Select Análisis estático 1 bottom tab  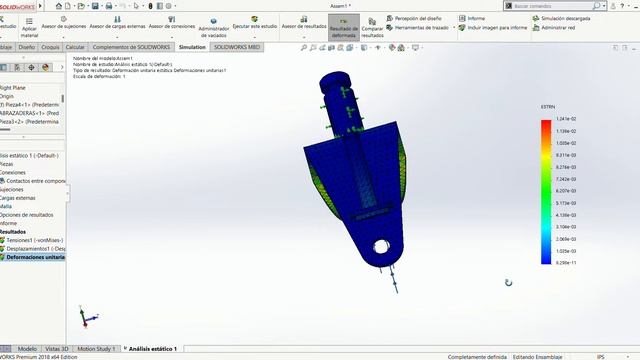152,349
